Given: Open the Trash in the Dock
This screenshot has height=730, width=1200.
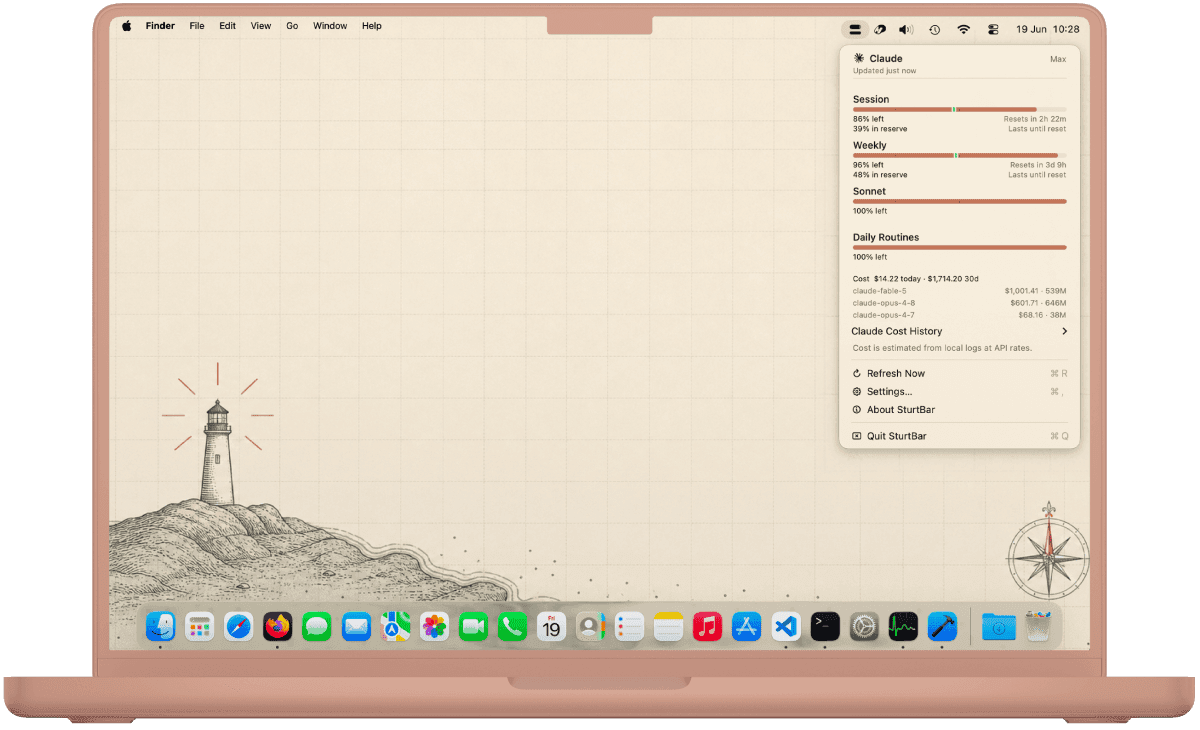Looking at the screenshot, I should tap(1038, 627).
